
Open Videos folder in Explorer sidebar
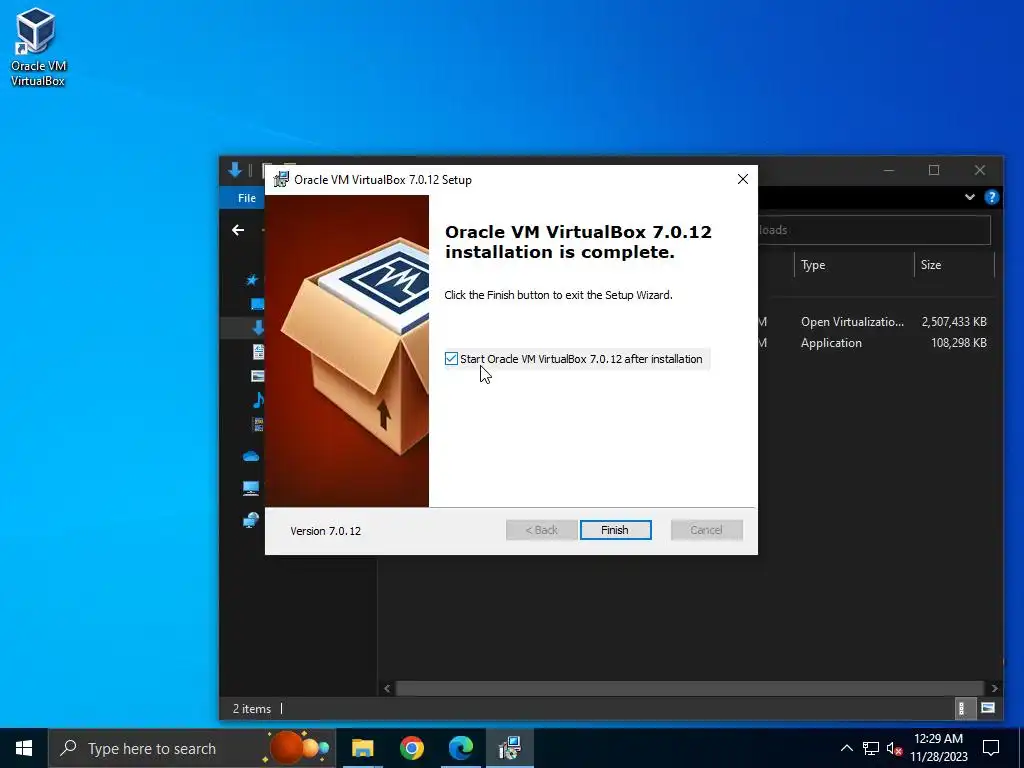(x=258, y=424)
